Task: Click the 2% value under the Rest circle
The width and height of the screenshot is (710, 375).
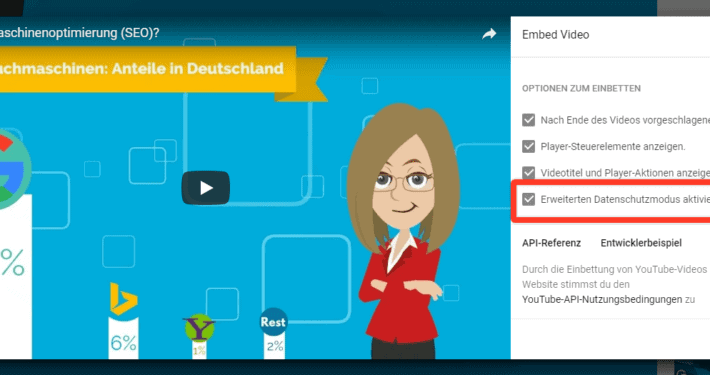Action: pyautogui.click(x=274, y=346)
